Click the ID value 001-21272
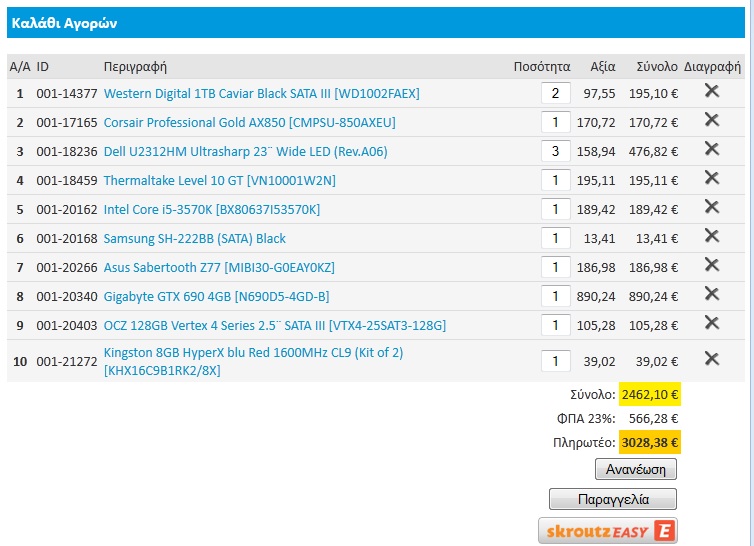This screenshot has height=546, width=754. (x=67, y=361)
